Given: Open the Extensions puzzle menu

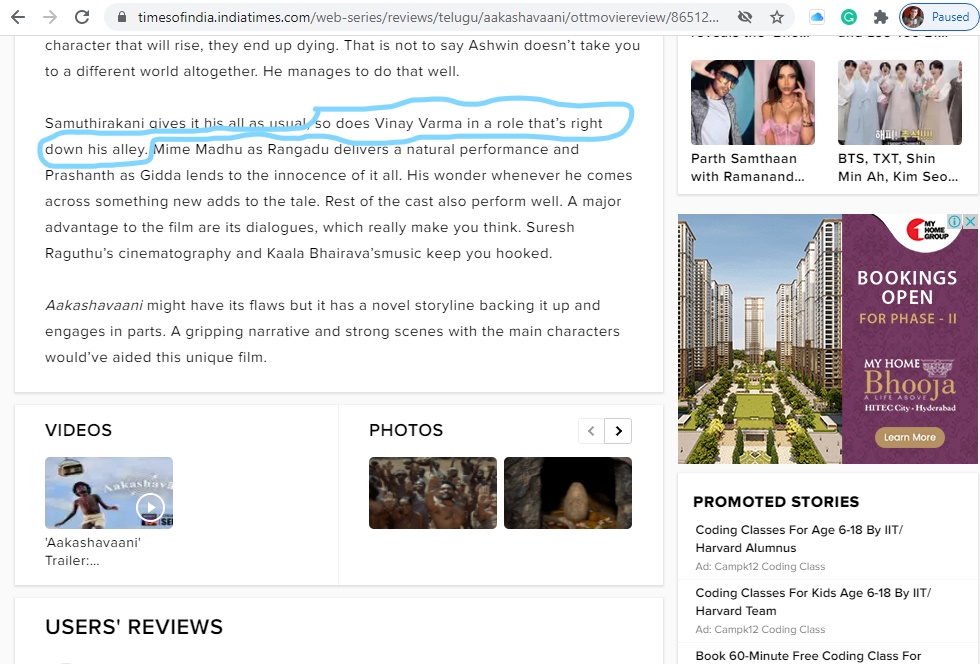Looking at the screenshot, I should pos(881,17).
